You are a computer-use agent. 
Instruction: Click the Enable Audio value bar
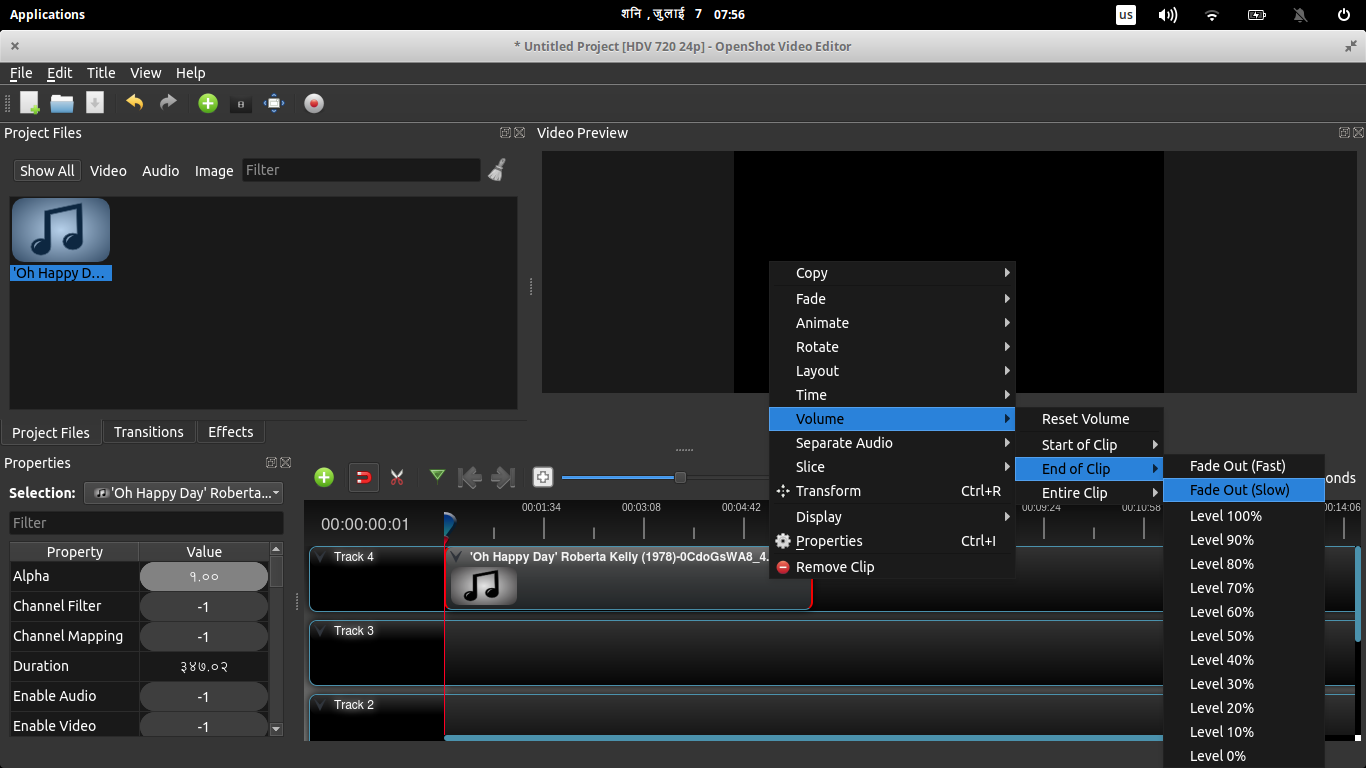(x=204, y=696)
